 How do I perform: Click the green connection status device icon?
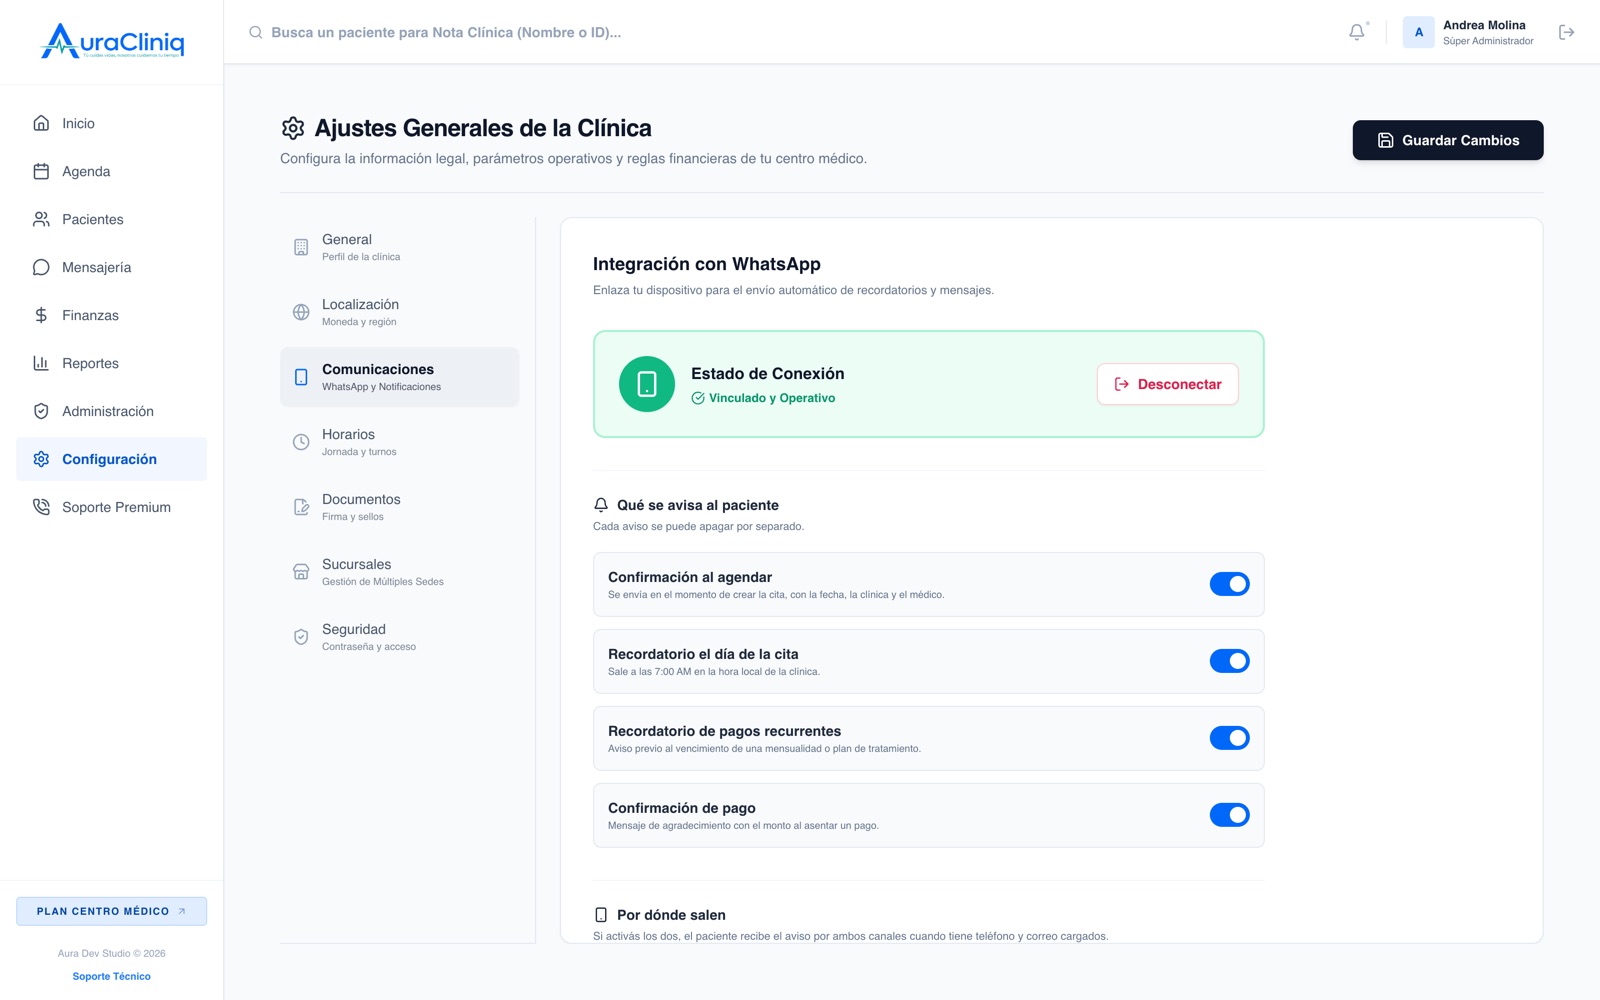click(x=647, y=384)
